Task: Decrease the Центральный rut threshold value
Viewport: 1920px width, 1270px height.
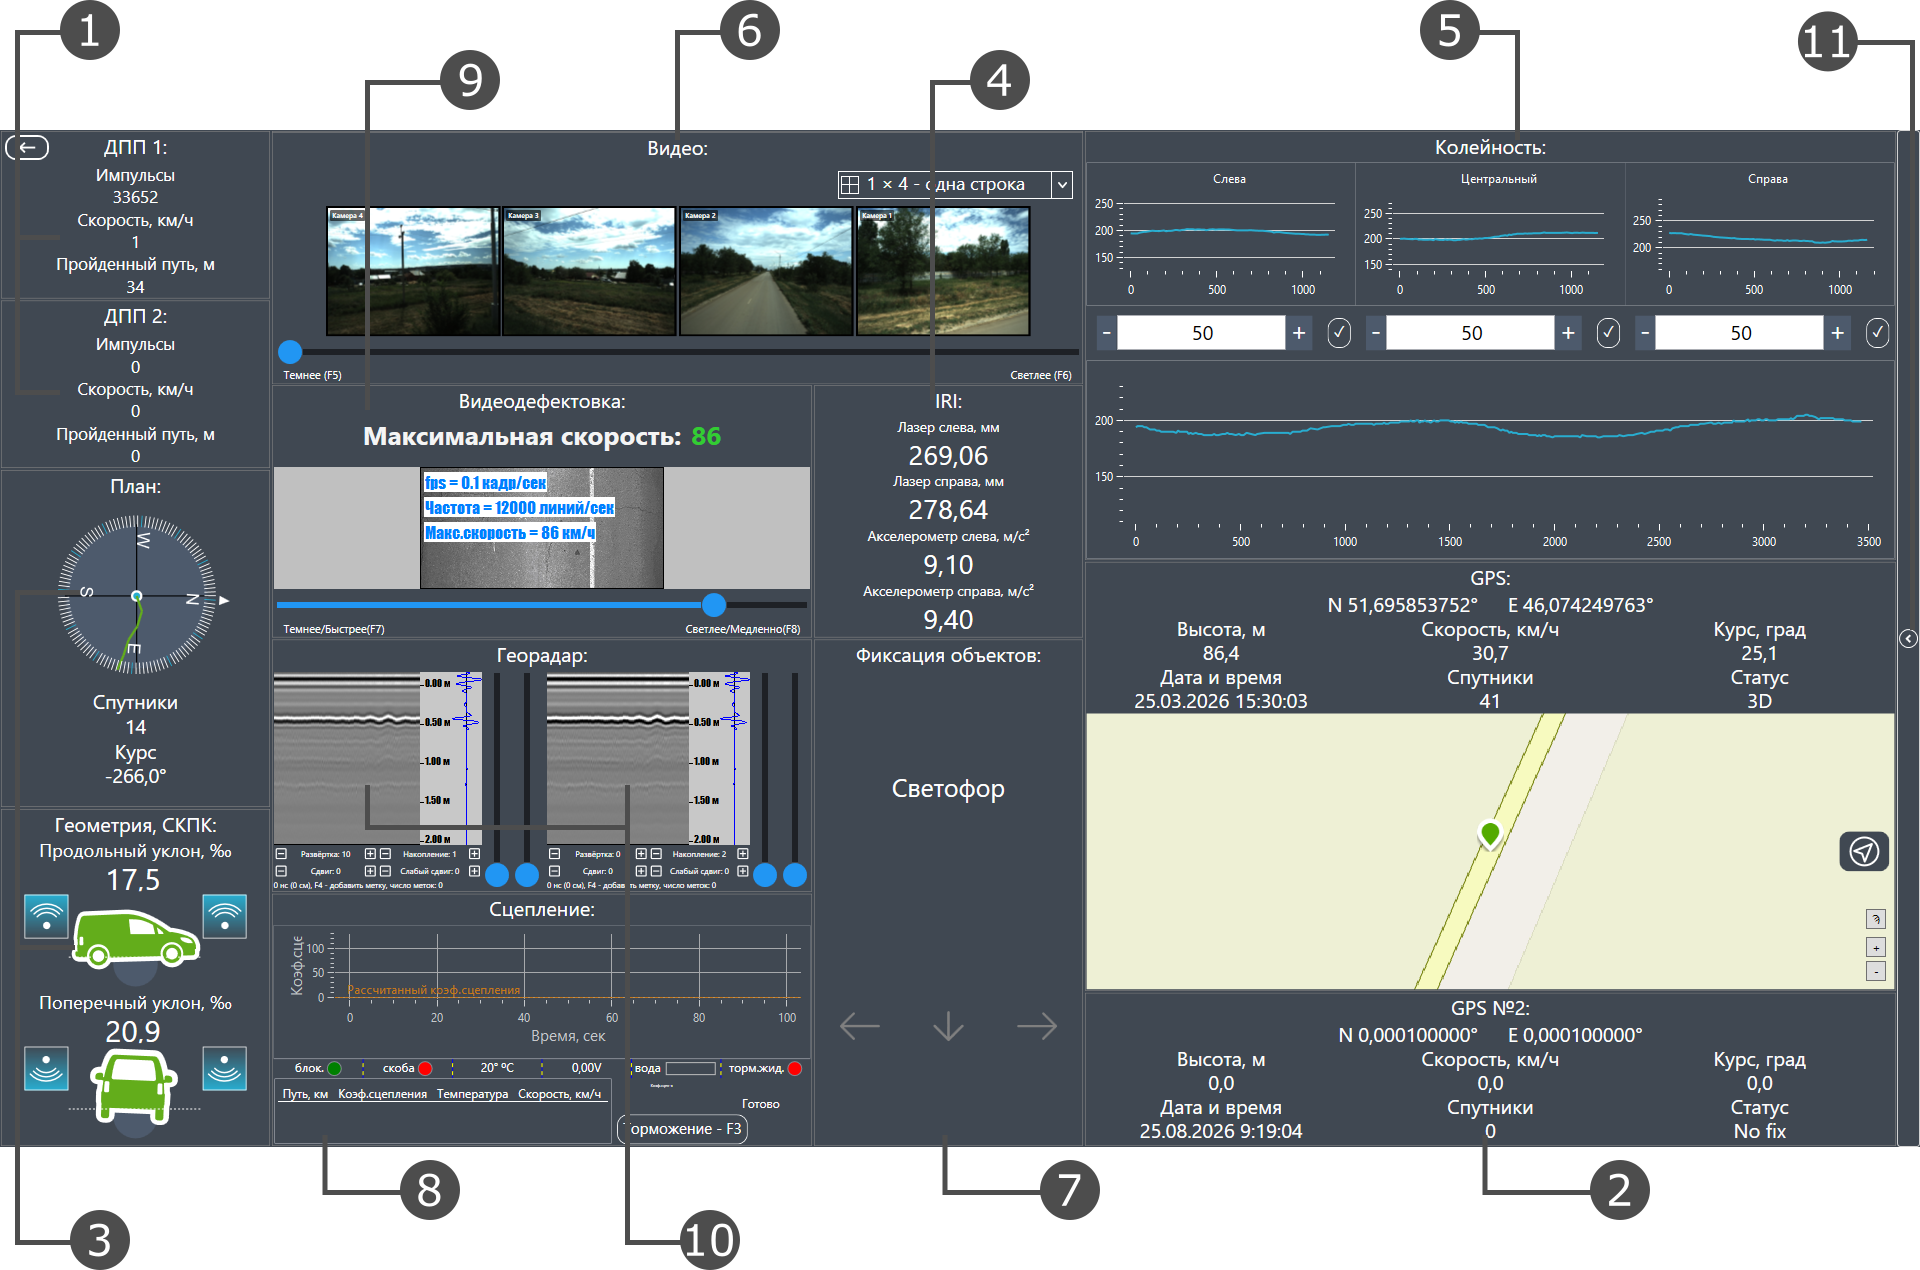Action: pyautogui.click(x=1376, y=333)
